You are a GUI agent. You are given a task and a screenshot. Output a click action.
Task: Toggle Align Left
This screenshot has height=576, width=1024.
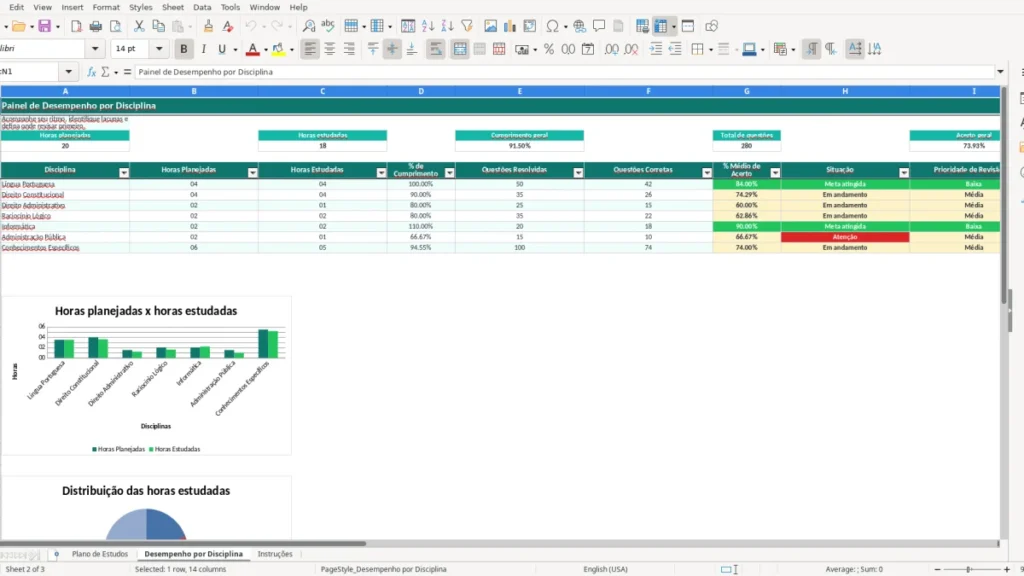(x=310, y=49)
